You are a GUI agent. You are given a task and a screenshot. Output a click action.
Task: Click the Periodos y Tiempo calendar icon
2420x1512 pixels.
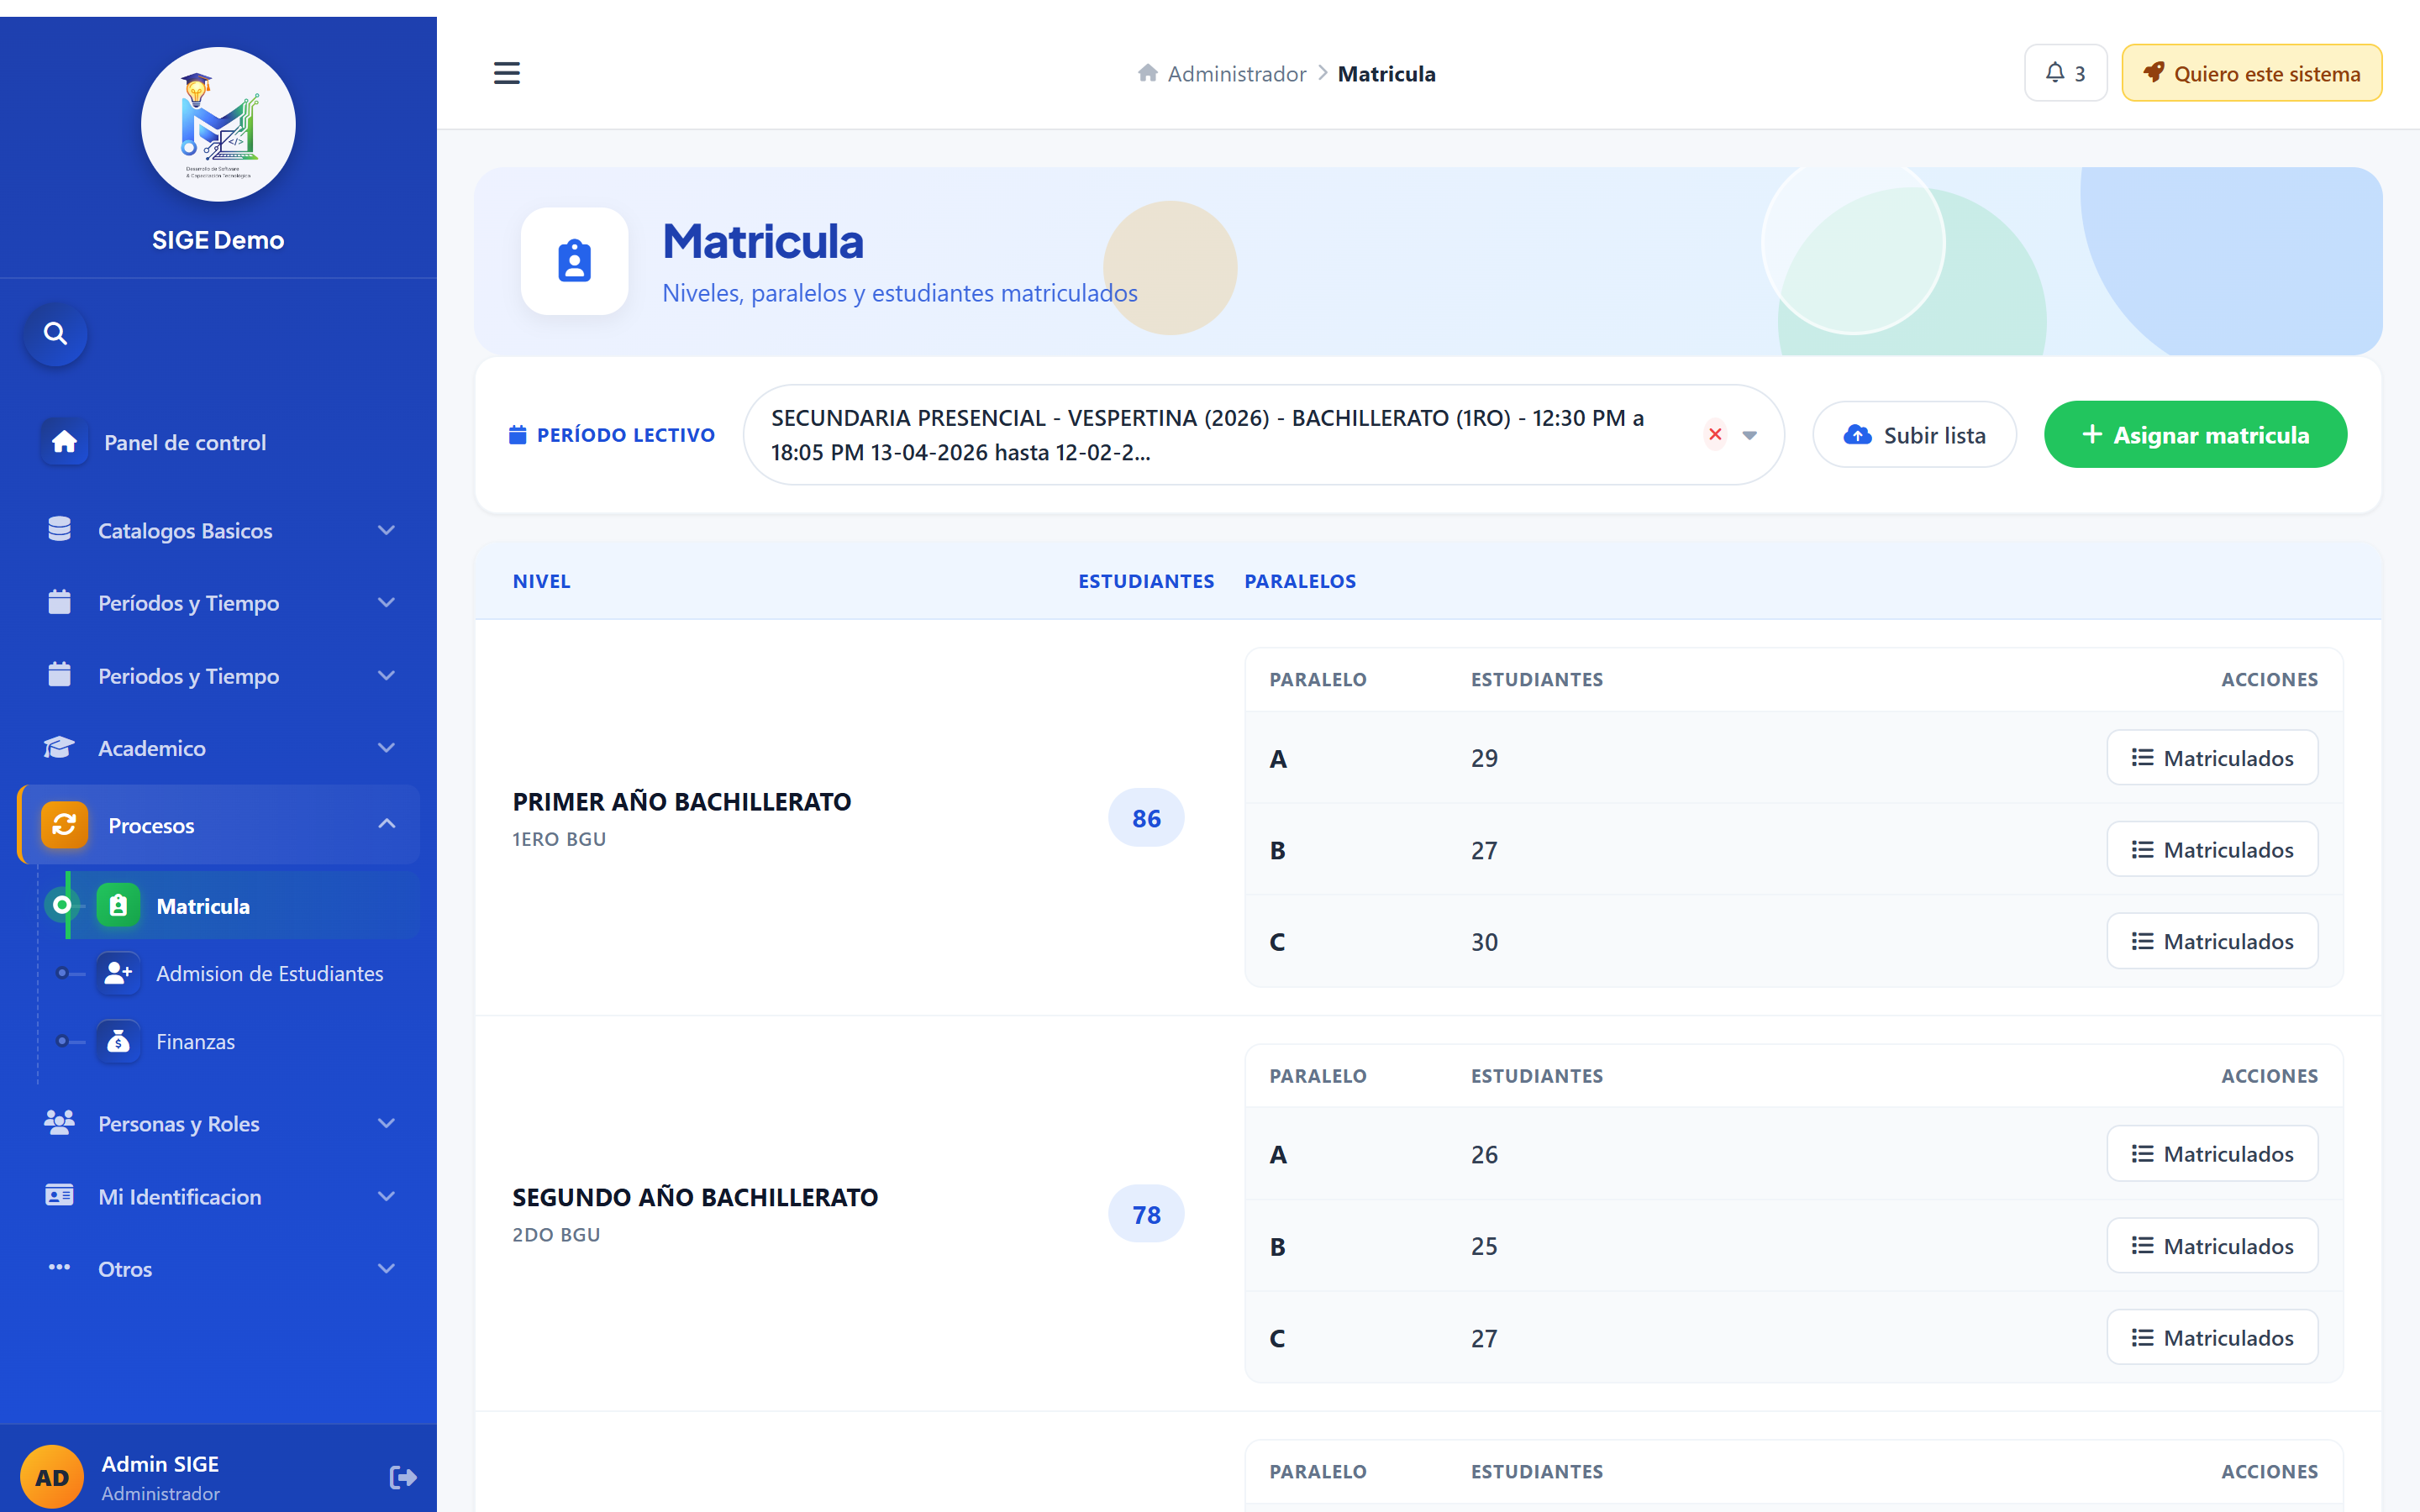59,675
